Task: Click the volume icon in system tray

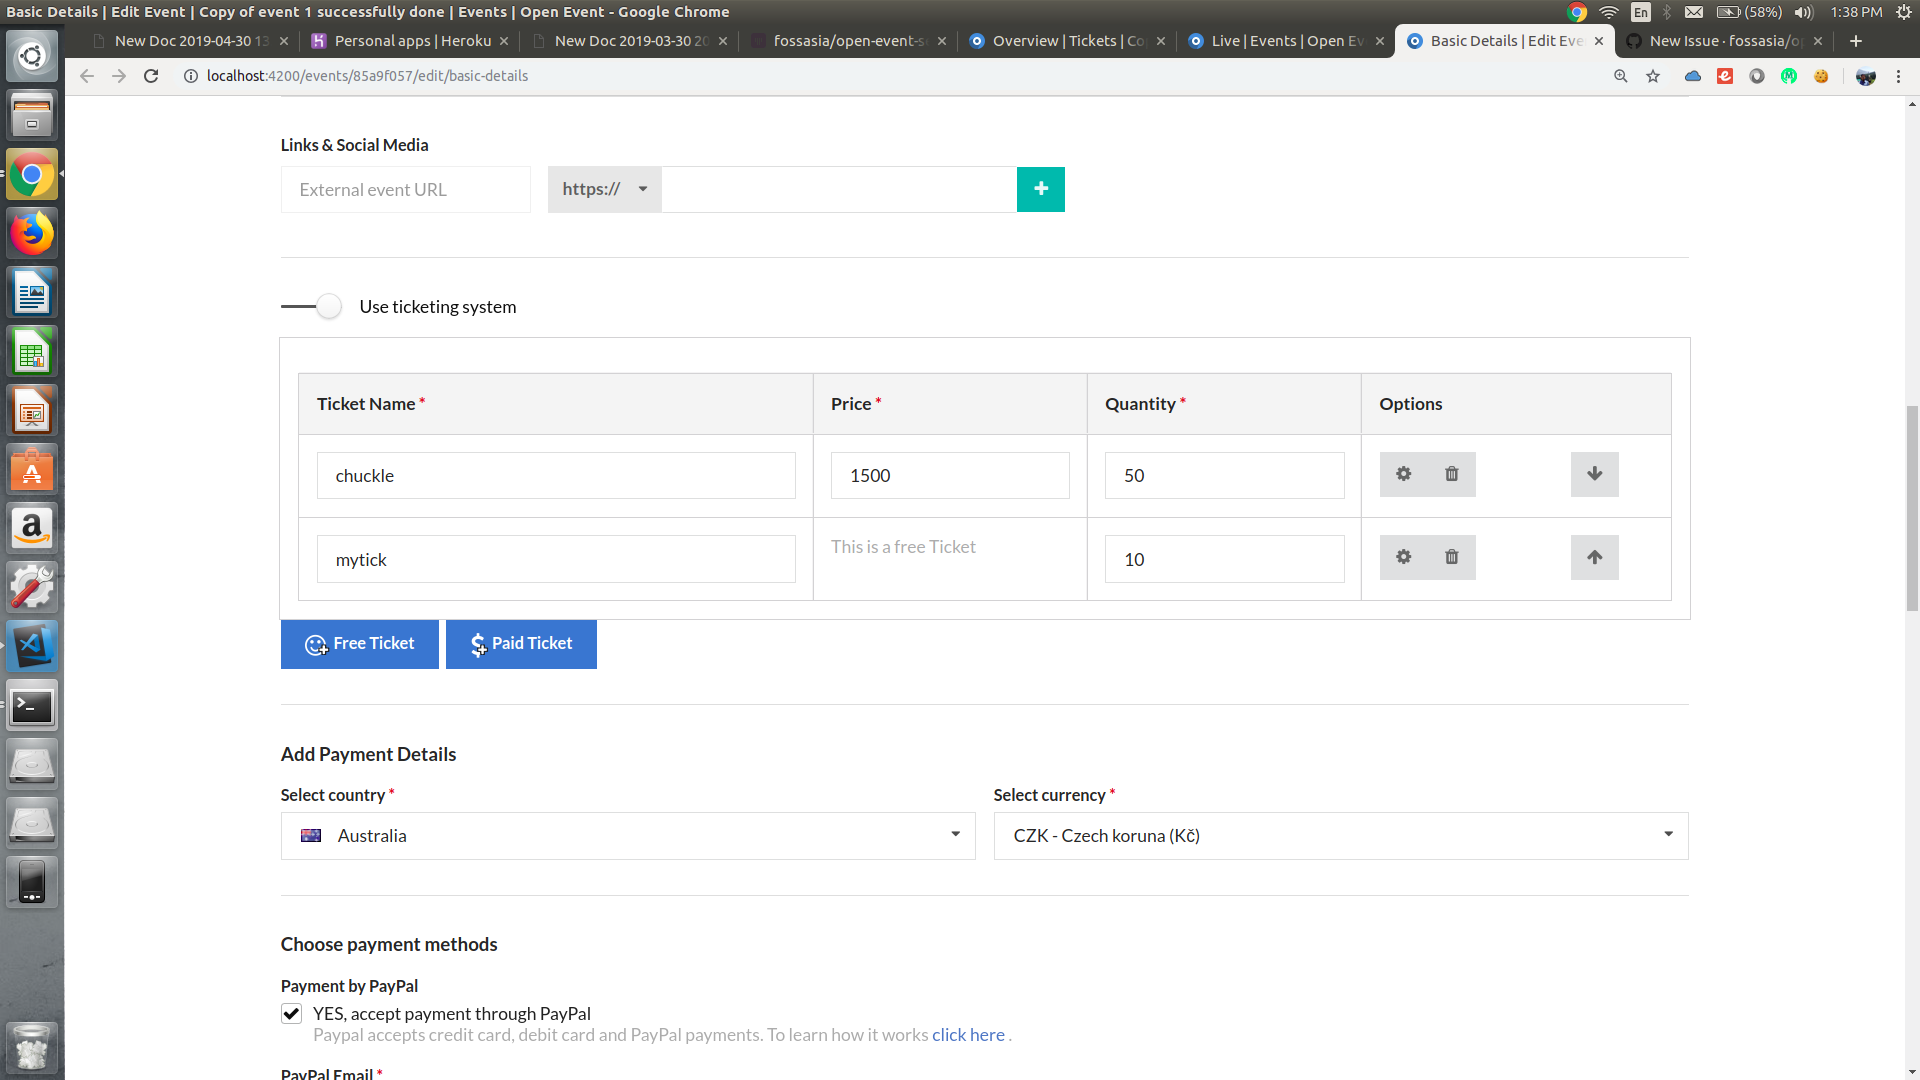Action: (1803, 12)
